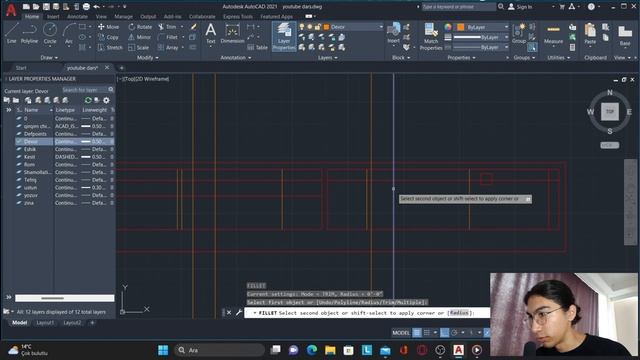Click the Radius option in the command line
Viewport: 640px width, 360px height.
tap(459, 313)
